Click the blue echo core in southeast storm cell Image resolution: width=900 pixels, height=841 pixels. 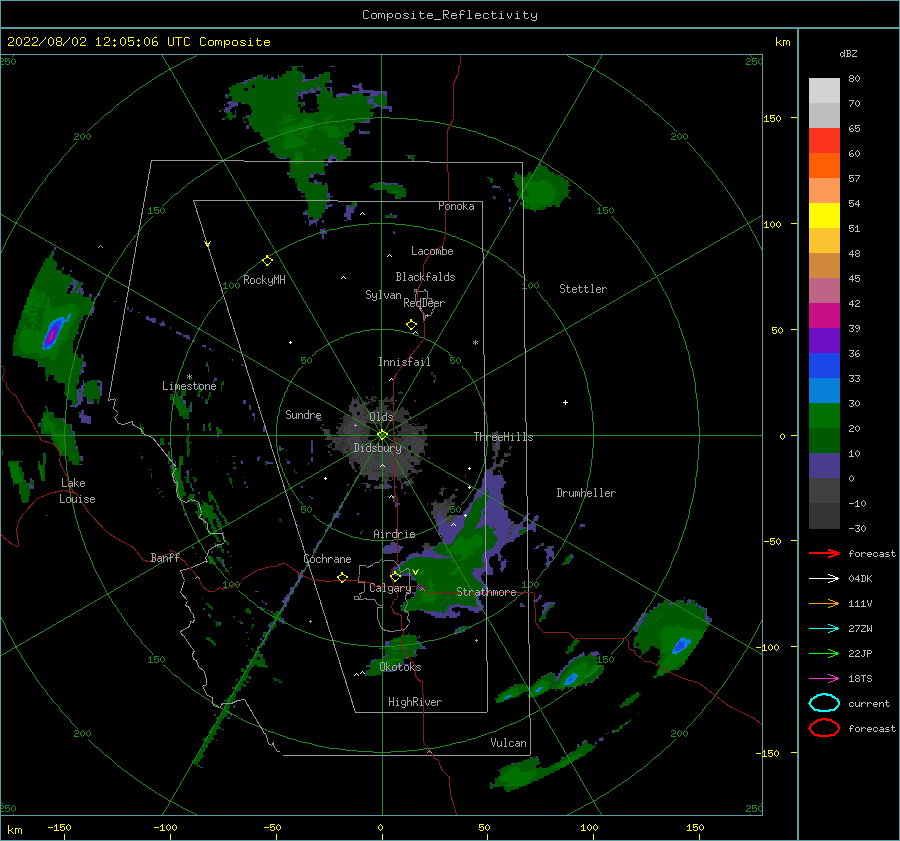pyautogui.click(x=680, y=646)
